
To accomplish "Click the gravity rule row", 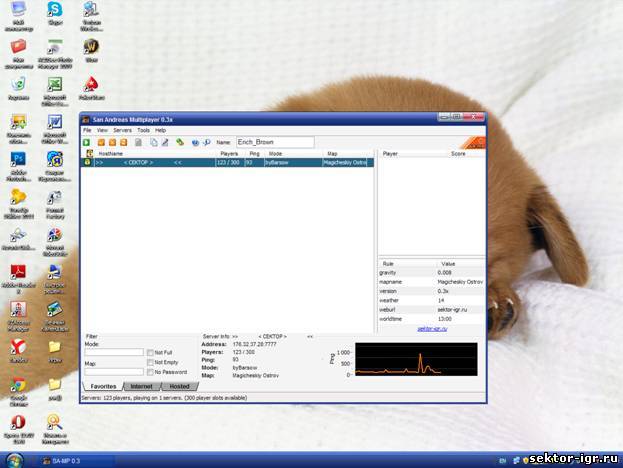I will click(431, 273).
